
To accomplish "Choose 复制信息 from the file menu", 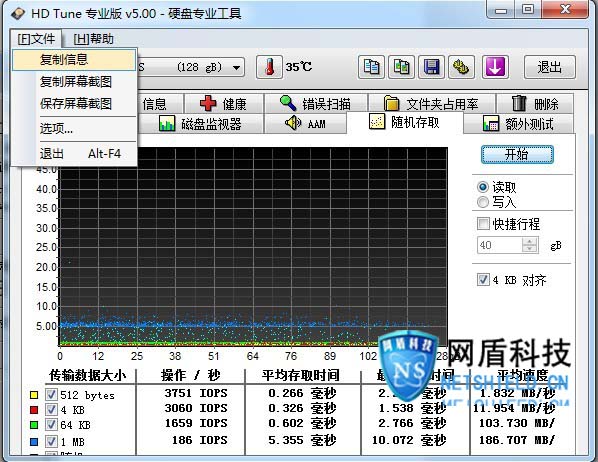I will click(74, 60).
